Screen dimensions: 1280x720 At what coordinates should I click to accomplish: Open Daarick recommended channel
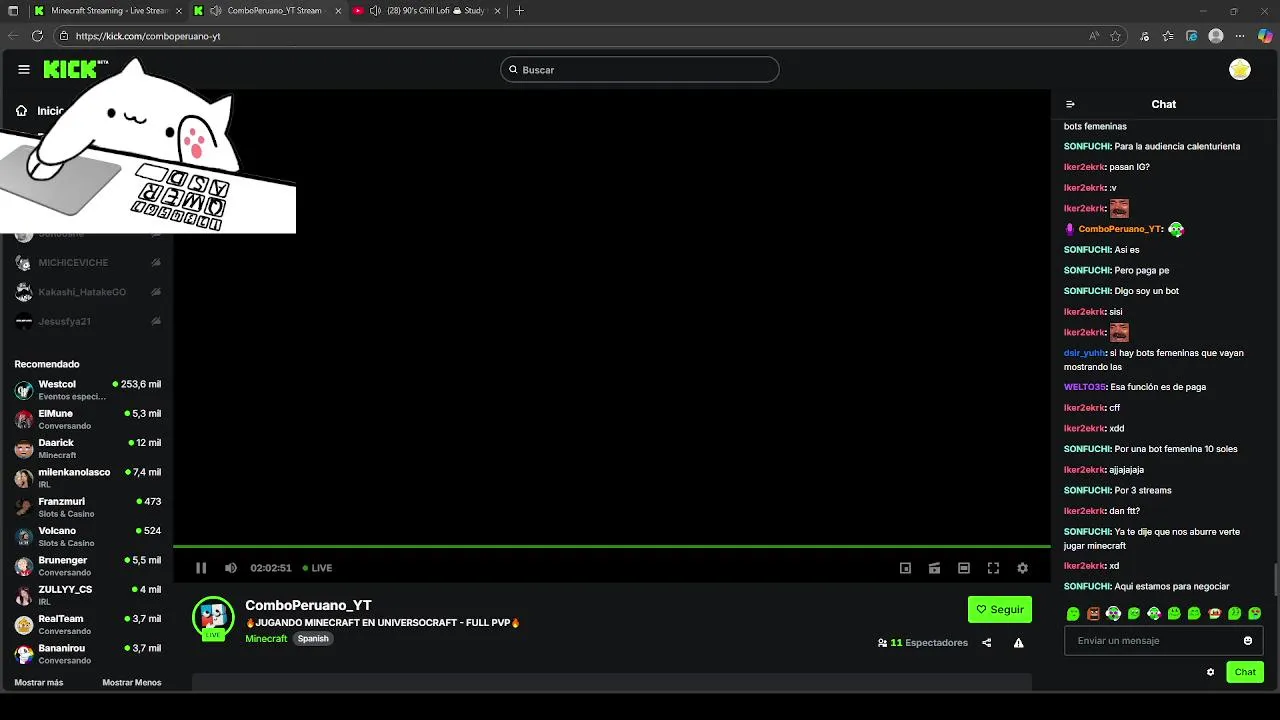pyautogui.click(x=87, y=449)
